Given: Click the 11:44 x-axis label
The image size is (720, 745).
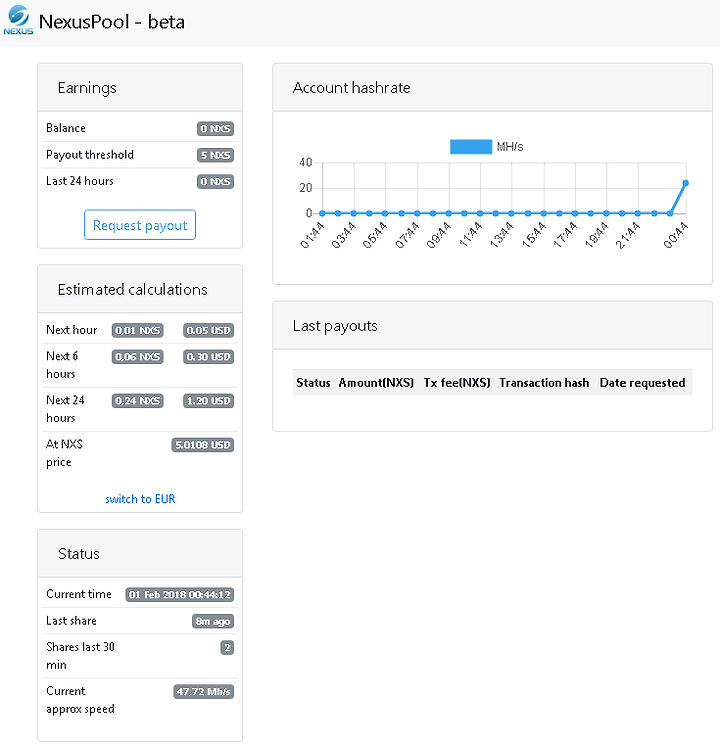Looking at the screenshot, I should 470,235.
